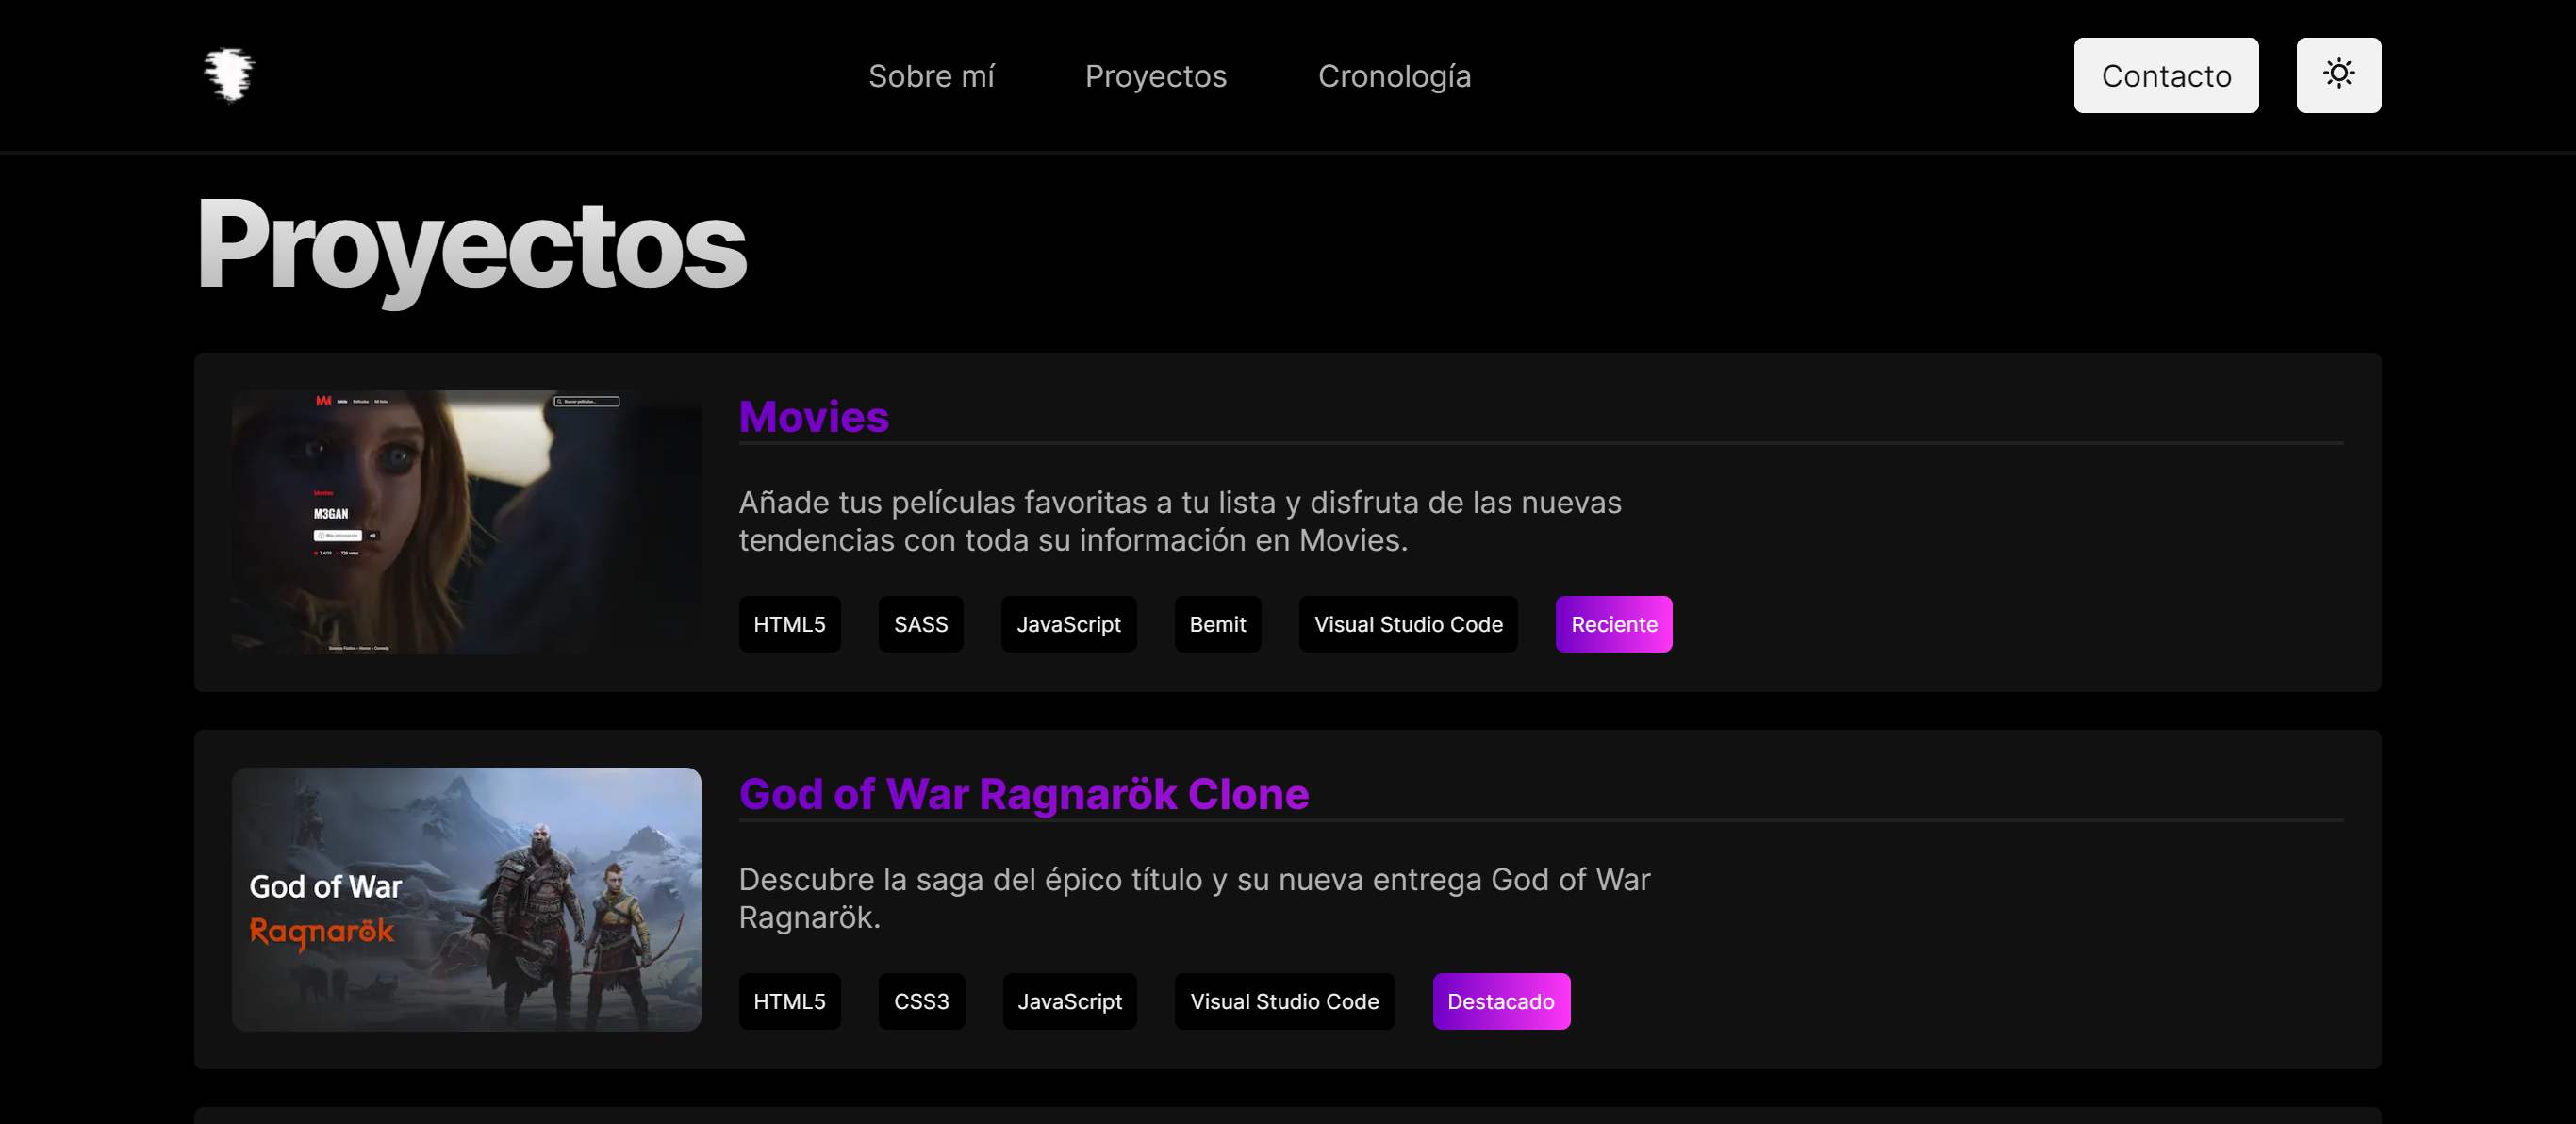Select the CSS3 tag chip

tap(920, 1001)
